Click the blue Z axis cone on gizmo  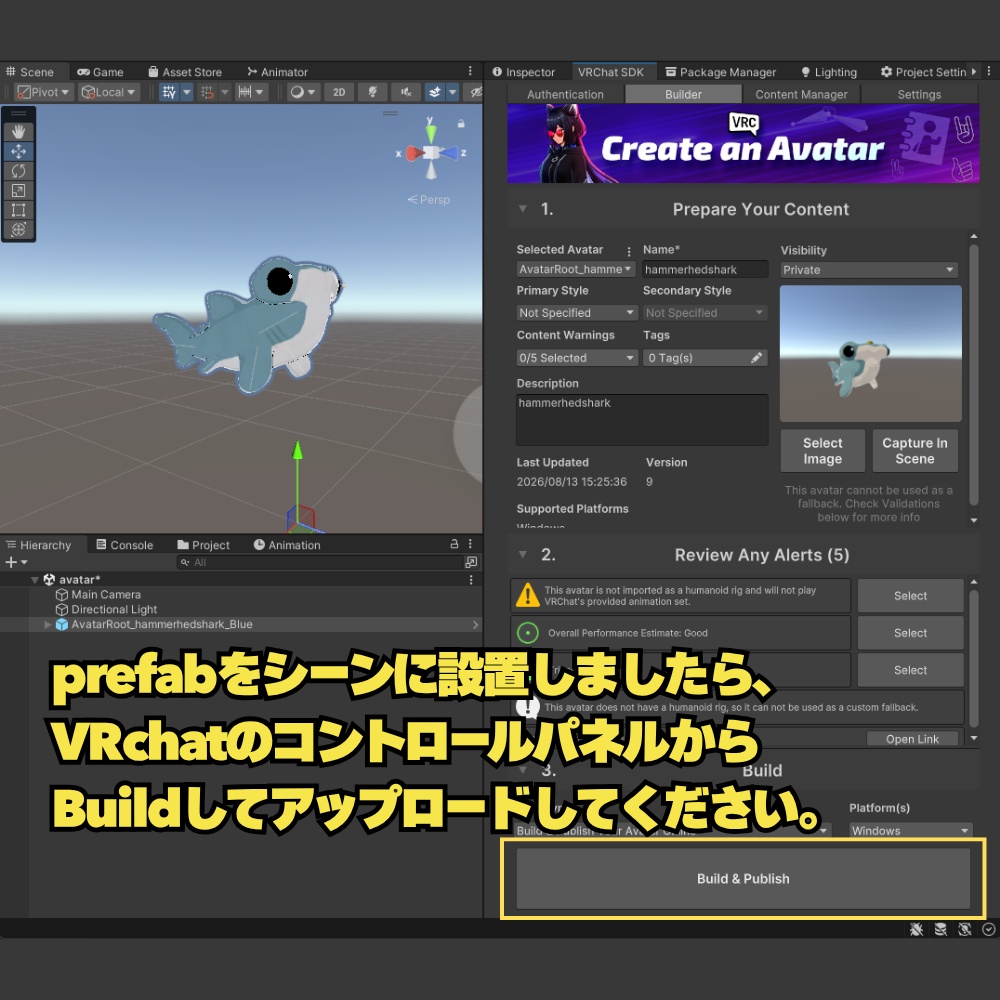pos(450,153)
